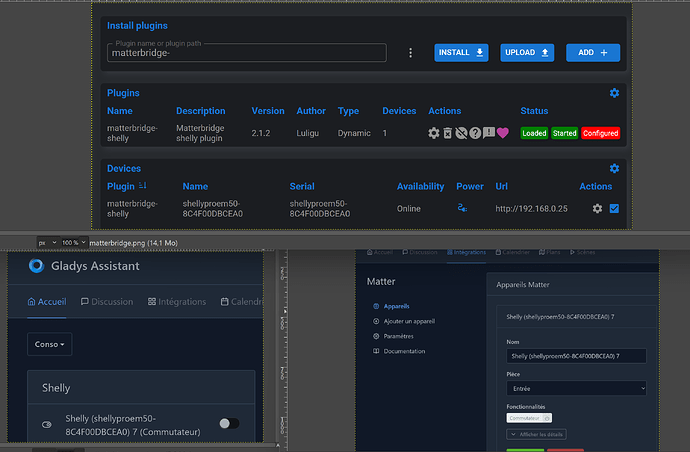Click the shellyproem50 device row gear icon
Image resolution: width=690 pixels, height=452 pixels.
pyautogui.click(x=597, y=208)
